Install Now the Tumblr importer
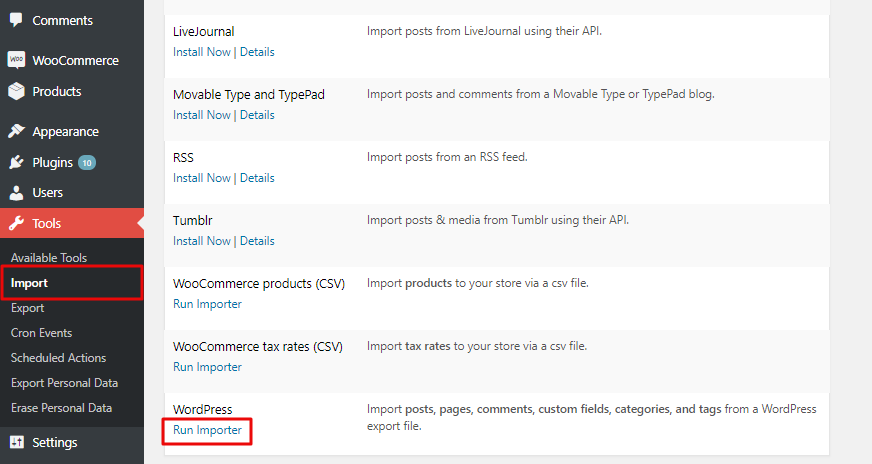 point(201,241)
